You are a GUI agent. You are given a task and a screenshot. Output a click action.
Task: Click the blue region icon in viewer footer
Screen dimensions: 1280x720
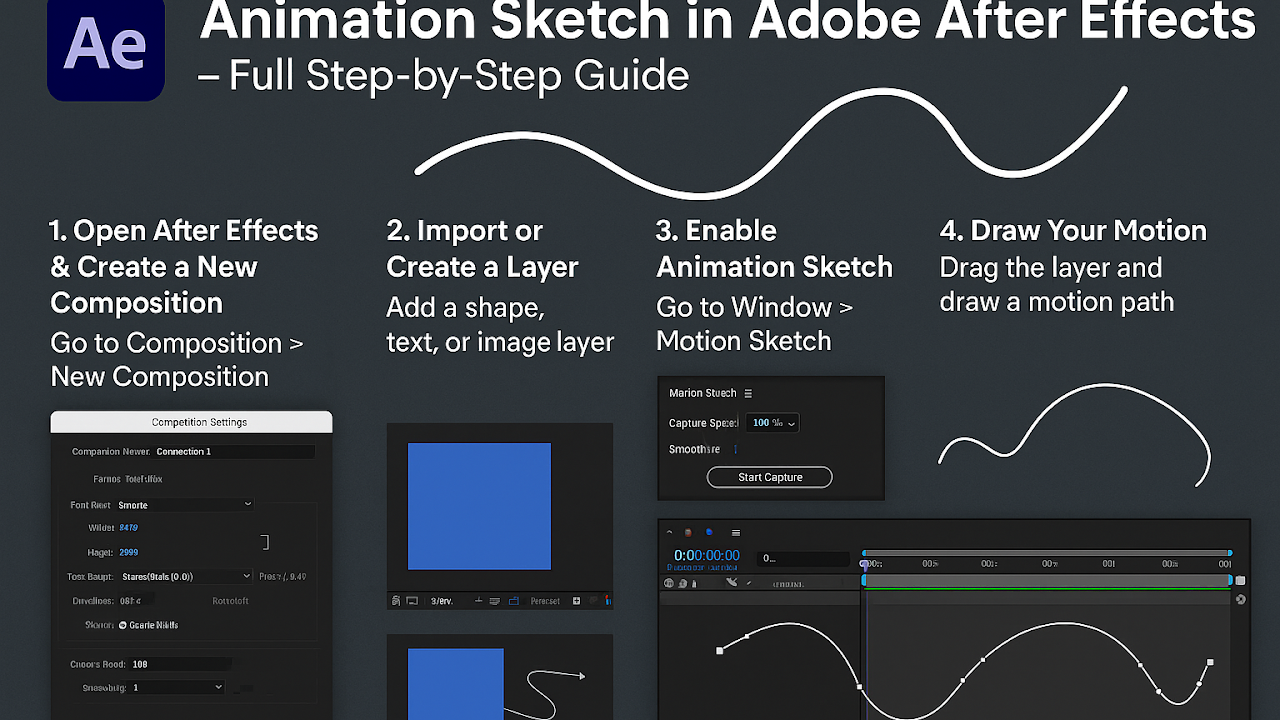click(x=514, y=601)
